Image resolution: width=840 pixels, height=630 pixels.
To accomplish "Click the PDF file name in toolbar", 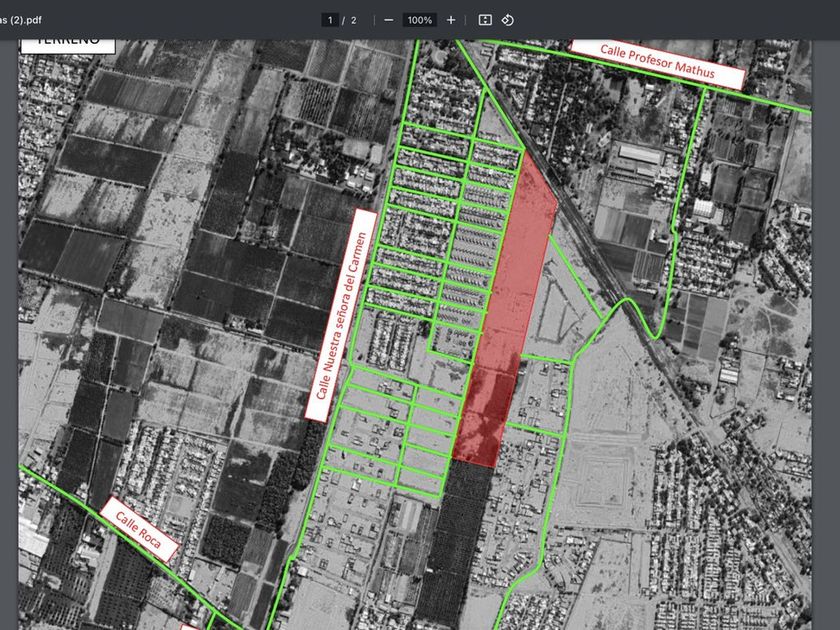I will [27, 20].
